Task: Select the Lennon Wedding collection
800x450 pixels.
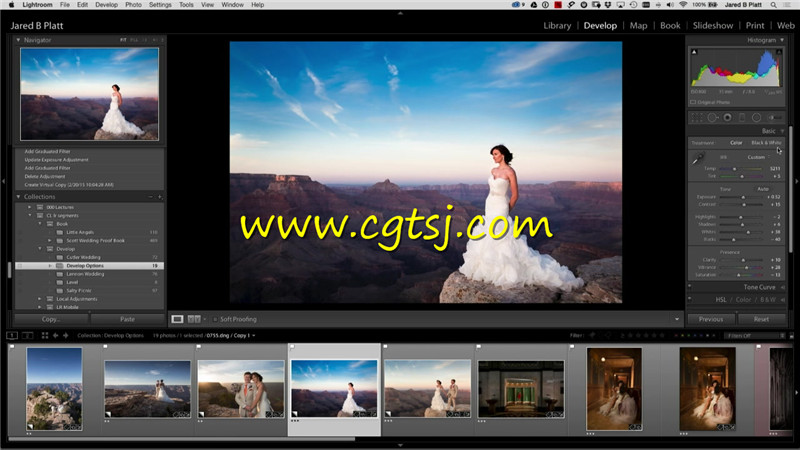Action: [89, 274]
